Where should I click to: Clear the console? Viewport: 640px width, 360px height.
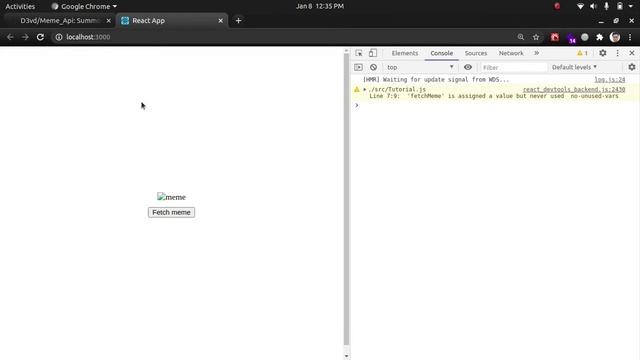(x=373, y=67)
